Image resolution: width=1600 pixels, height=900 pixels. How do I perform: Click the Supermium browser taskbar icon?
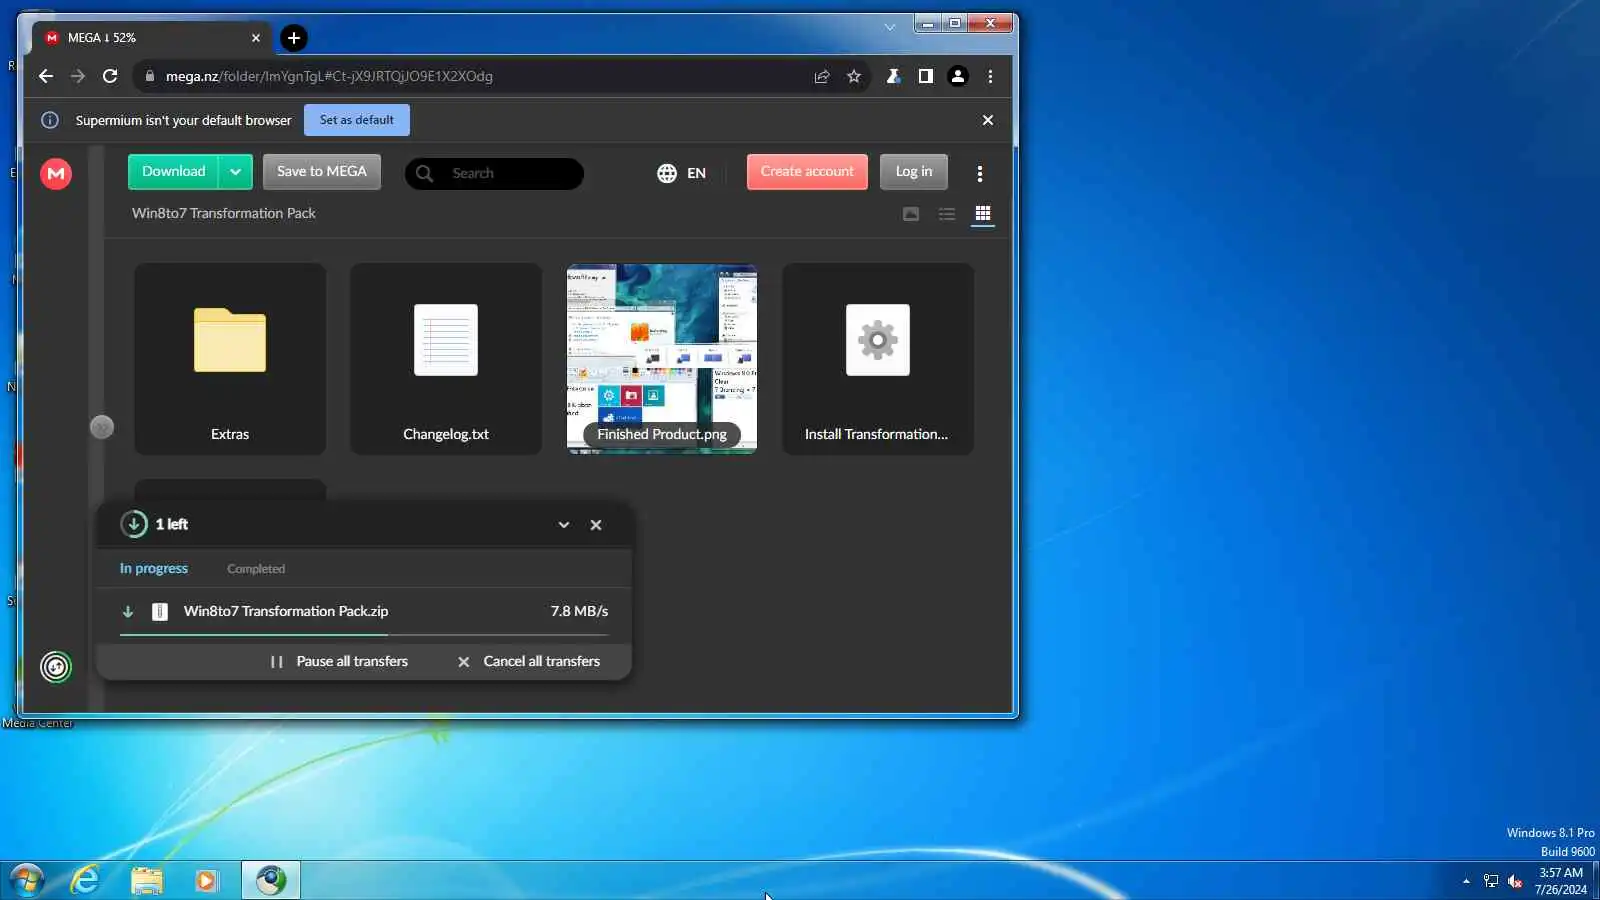pos(271,880)
